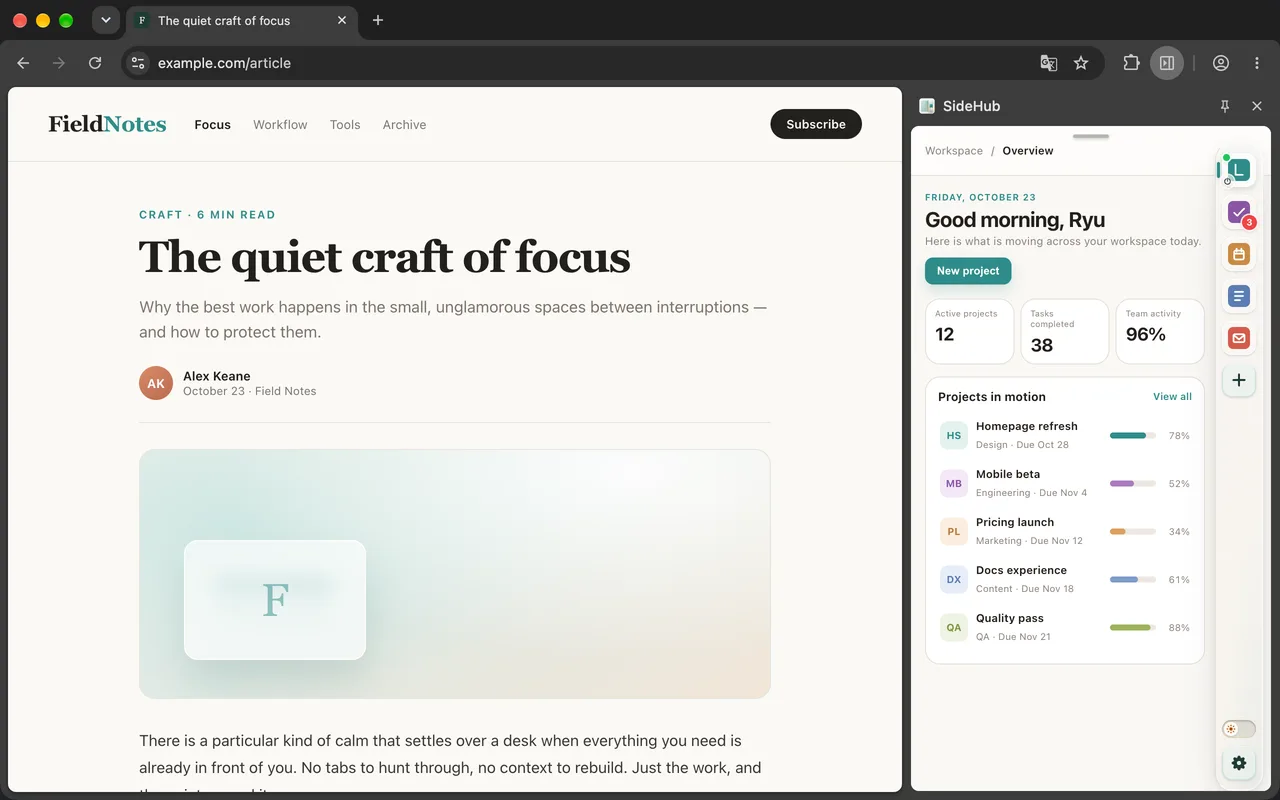
Task: Open the Archive nav item
Action: [x=404, y=125]
